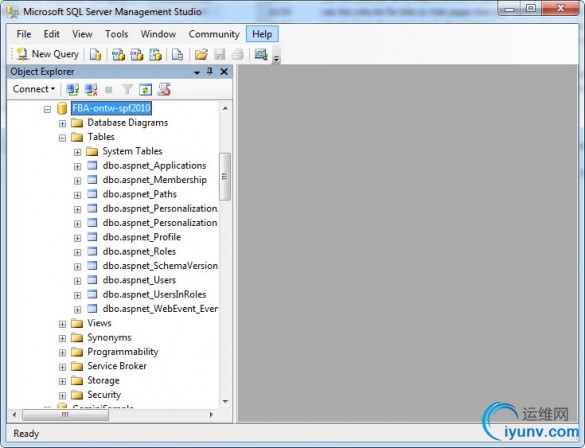Select dbo.aspnet_Paths table
The height and width of the screenshot is (448, 585).
[x=140, y=194]
